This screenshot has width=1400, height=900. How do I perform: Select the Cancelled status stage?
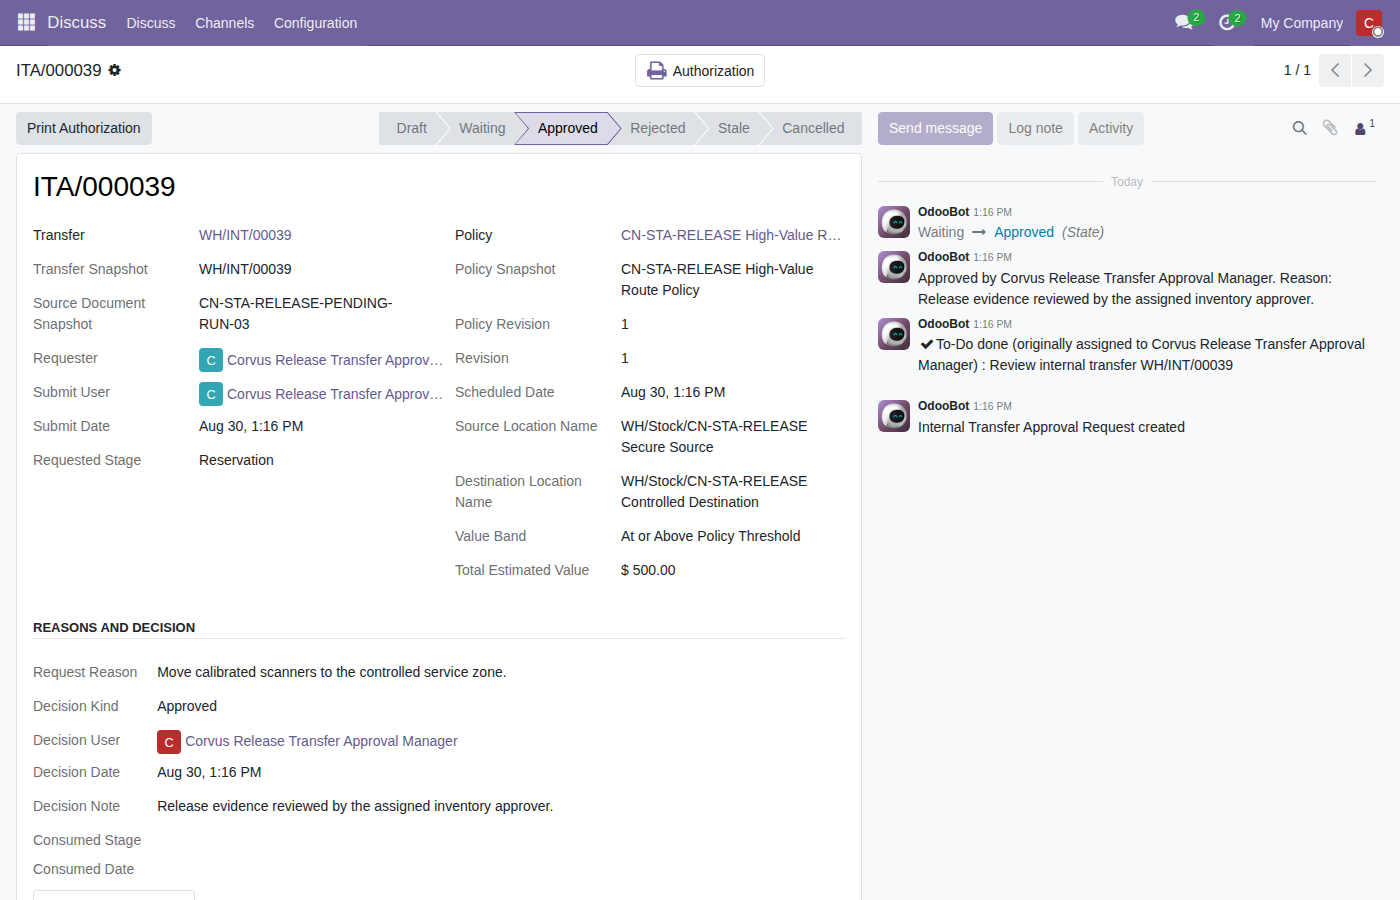click(813, 128)
